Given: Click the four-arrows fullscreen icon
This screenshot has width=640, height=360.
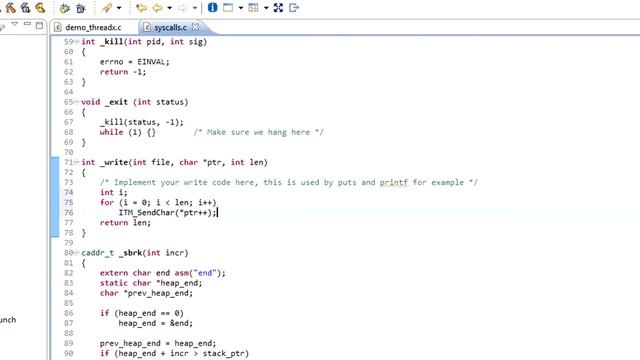Looking at the screenshot, I should [278, 7].
